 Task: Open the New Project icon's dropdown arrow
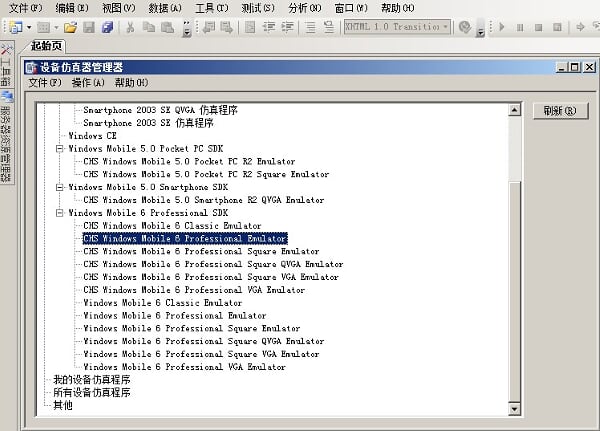coord(29,27)
